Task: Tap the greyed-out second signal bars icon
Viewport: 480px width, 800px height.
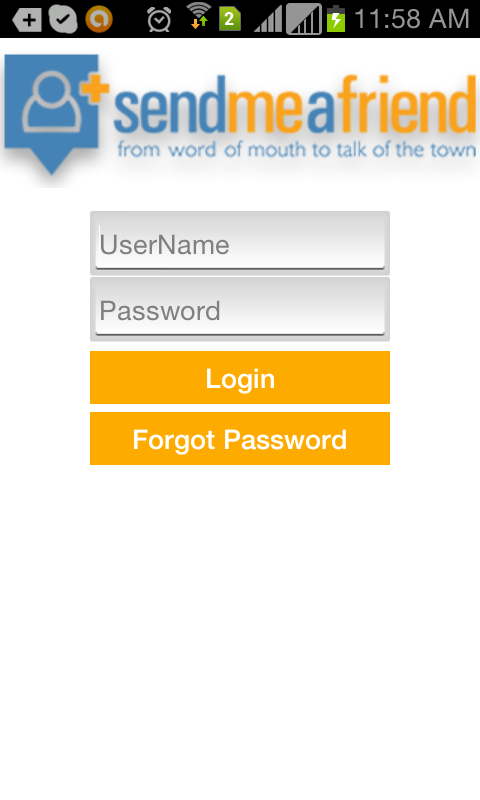Action: click(304, 19)
